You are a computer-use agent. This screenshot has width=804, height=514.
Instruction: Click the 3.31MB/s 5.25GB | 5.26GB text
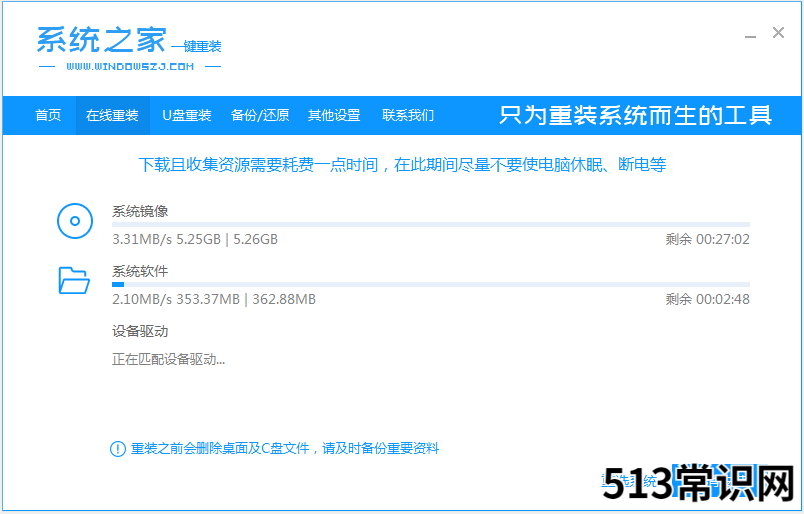tap(195, 239)
